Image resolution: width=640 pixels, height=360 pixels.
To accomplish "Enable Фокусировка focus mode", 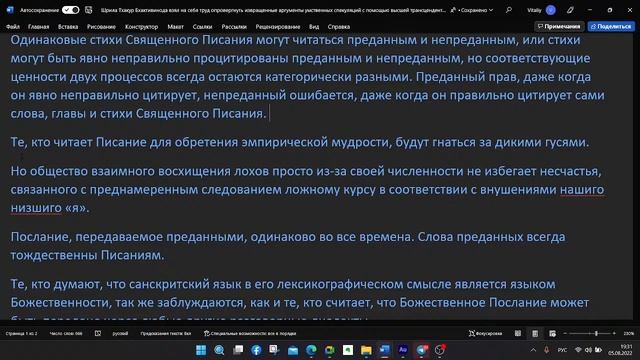I will [485, 333].
